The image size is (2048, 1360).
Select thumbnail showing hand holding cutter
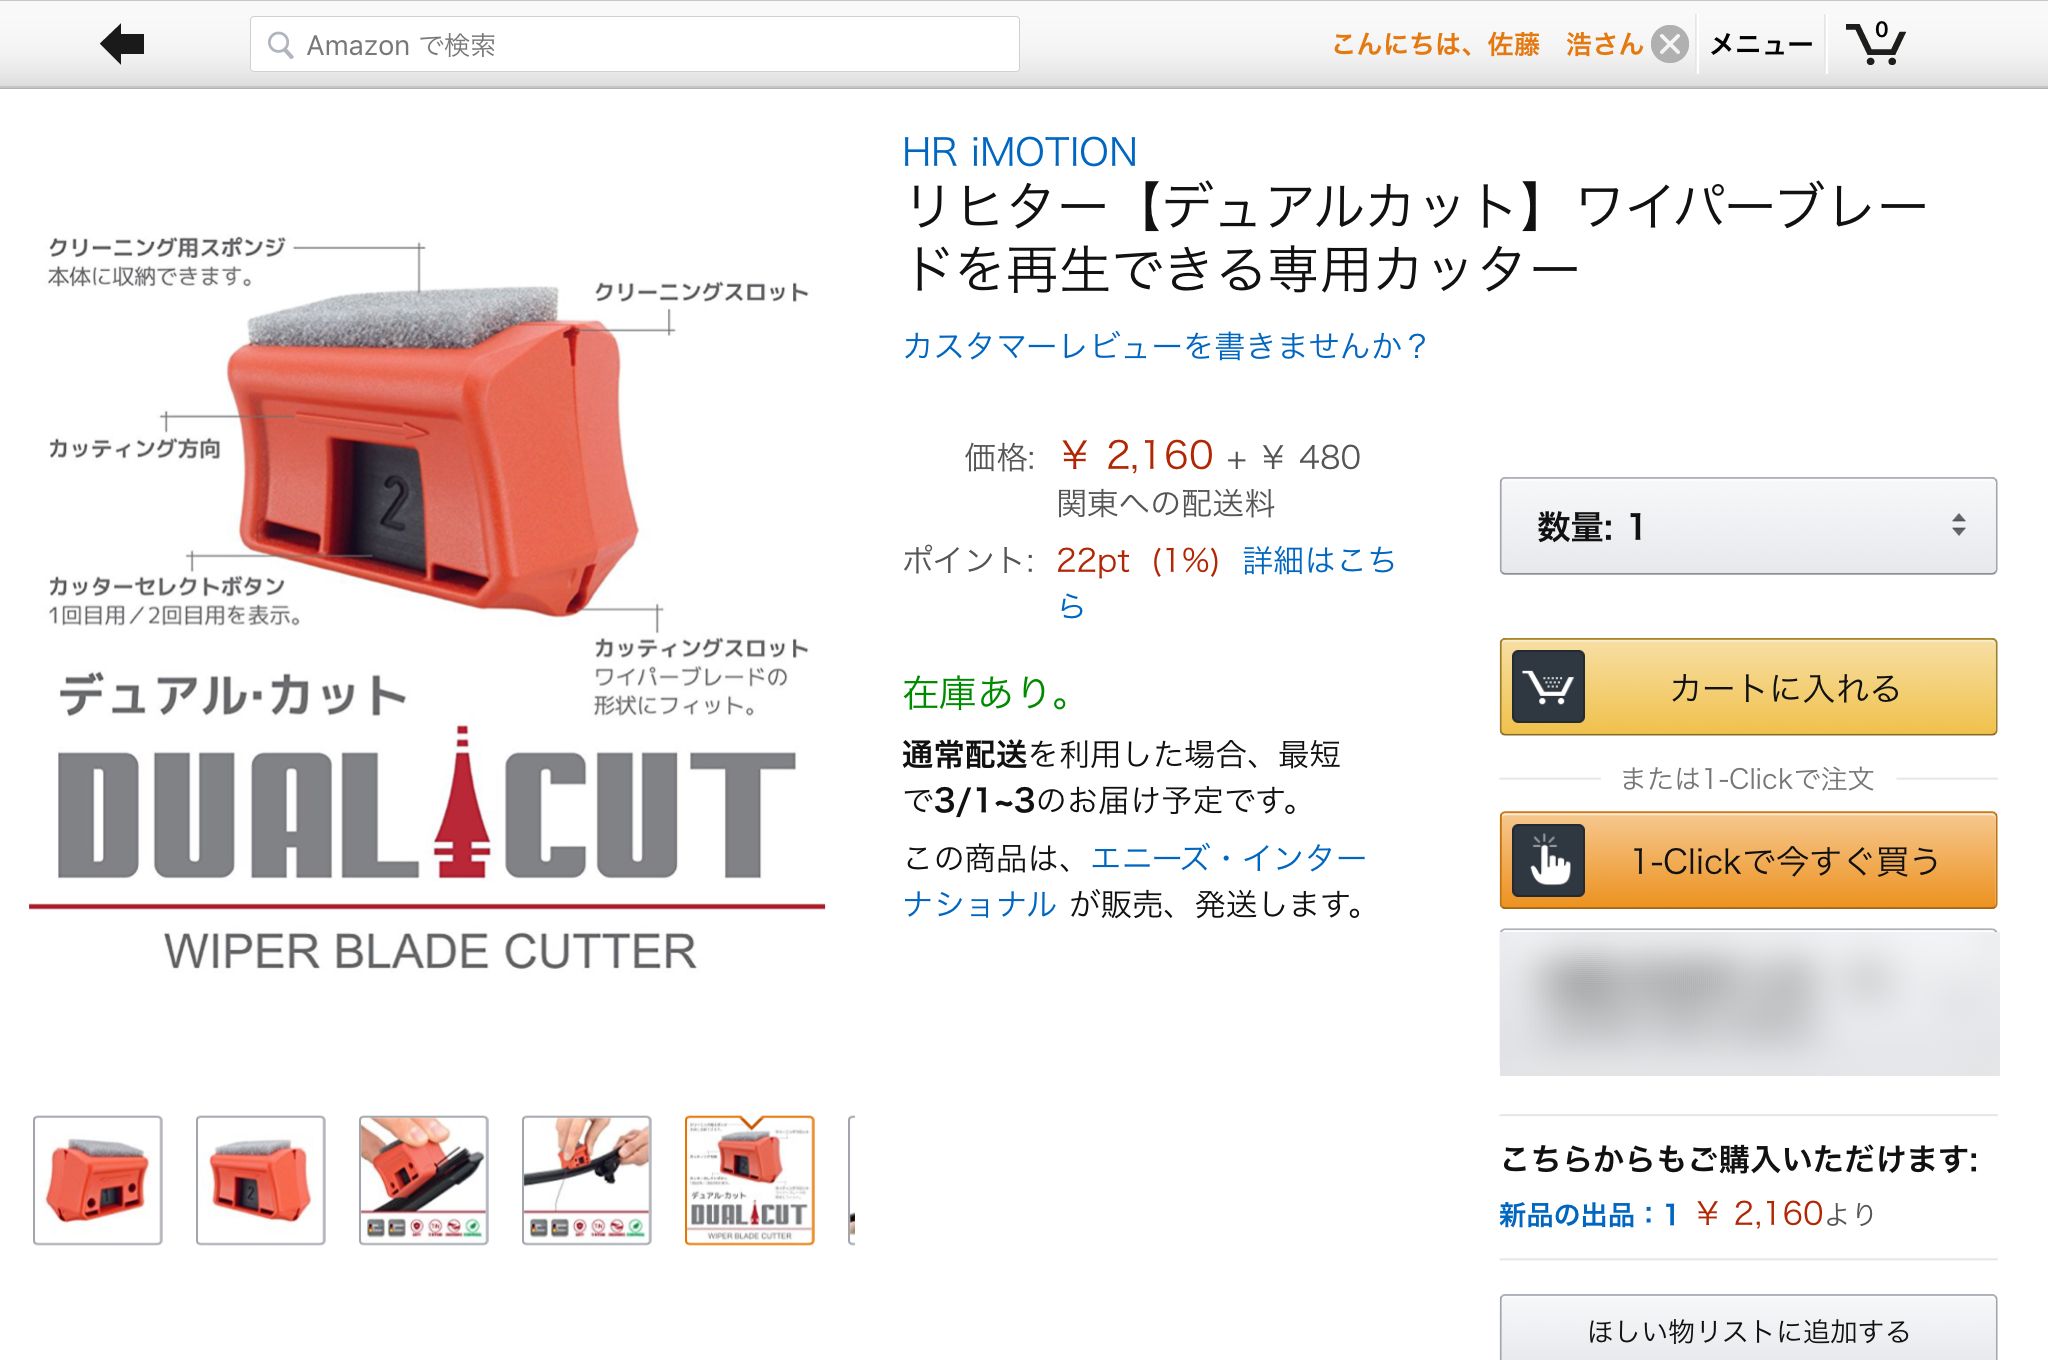coord(424,1180)
